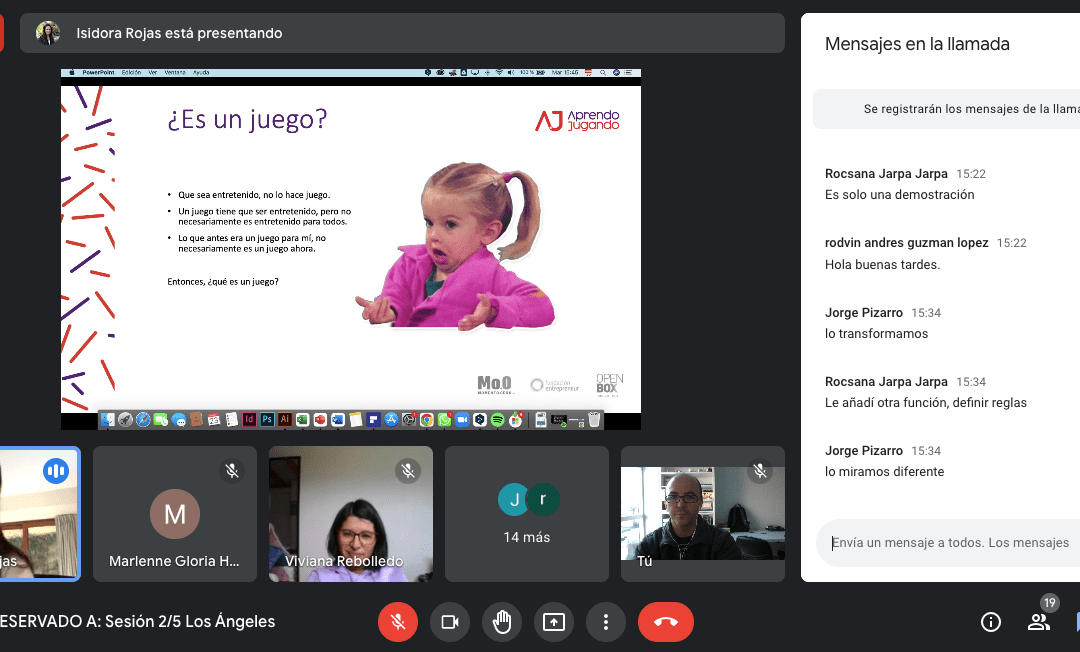Unmute your microphone in the call controls
The image size is (1080, 652).
pyautogui.click(x=397, y=622)
